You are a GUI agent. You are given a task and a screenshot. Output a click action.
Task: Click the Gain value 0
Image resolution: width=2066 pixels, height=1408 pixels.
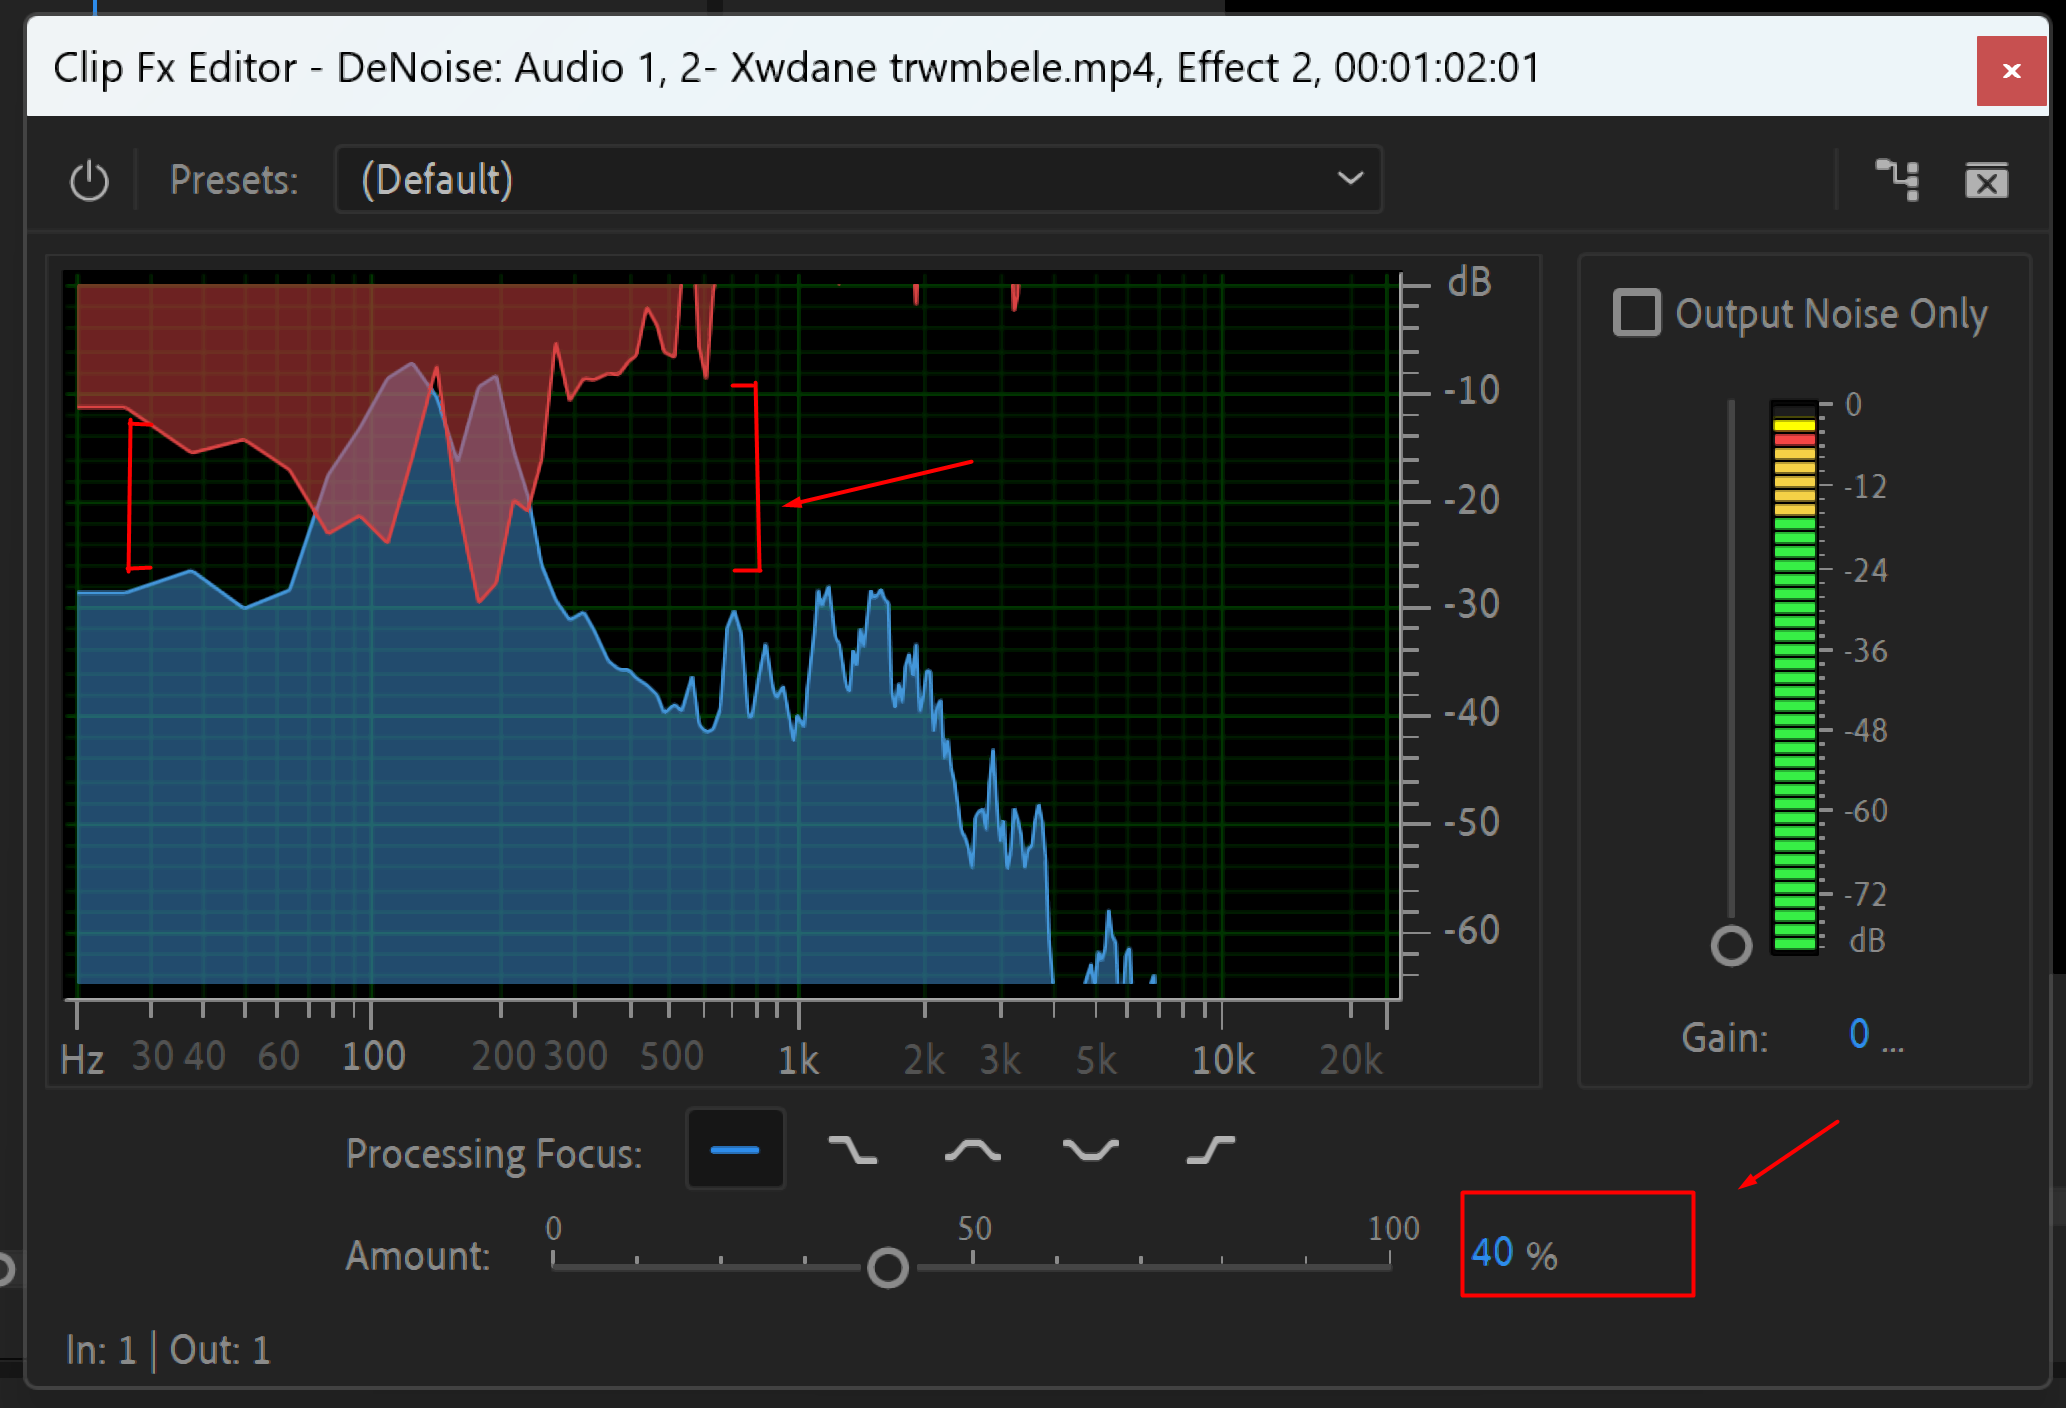[x=1858, y=1034]
